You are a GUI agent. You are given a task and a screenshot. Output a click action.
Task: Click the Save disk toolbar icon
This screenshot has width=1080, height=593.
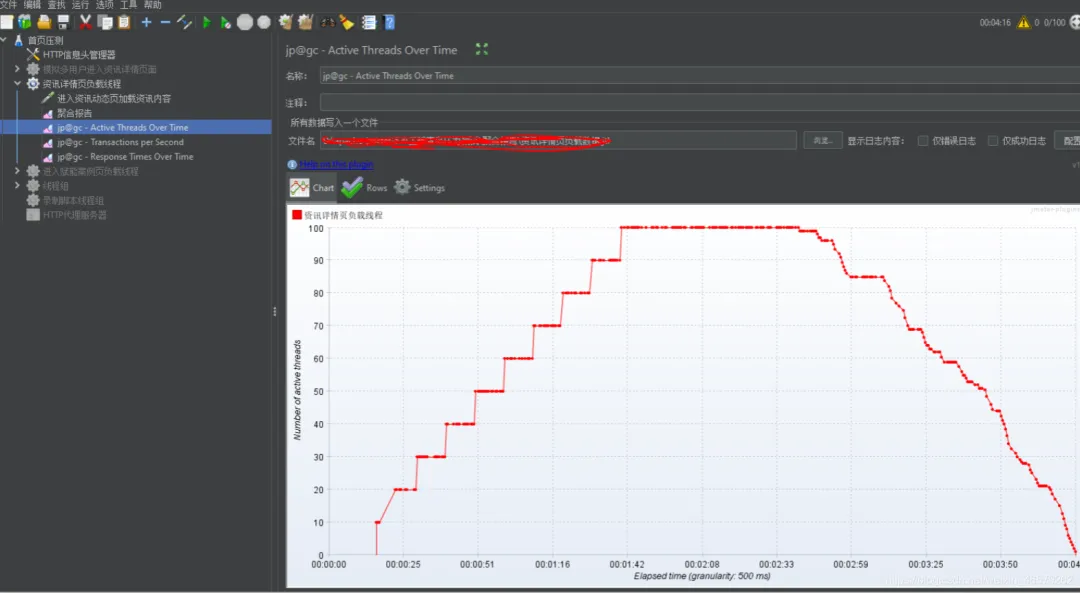click(x=63, y=23)
